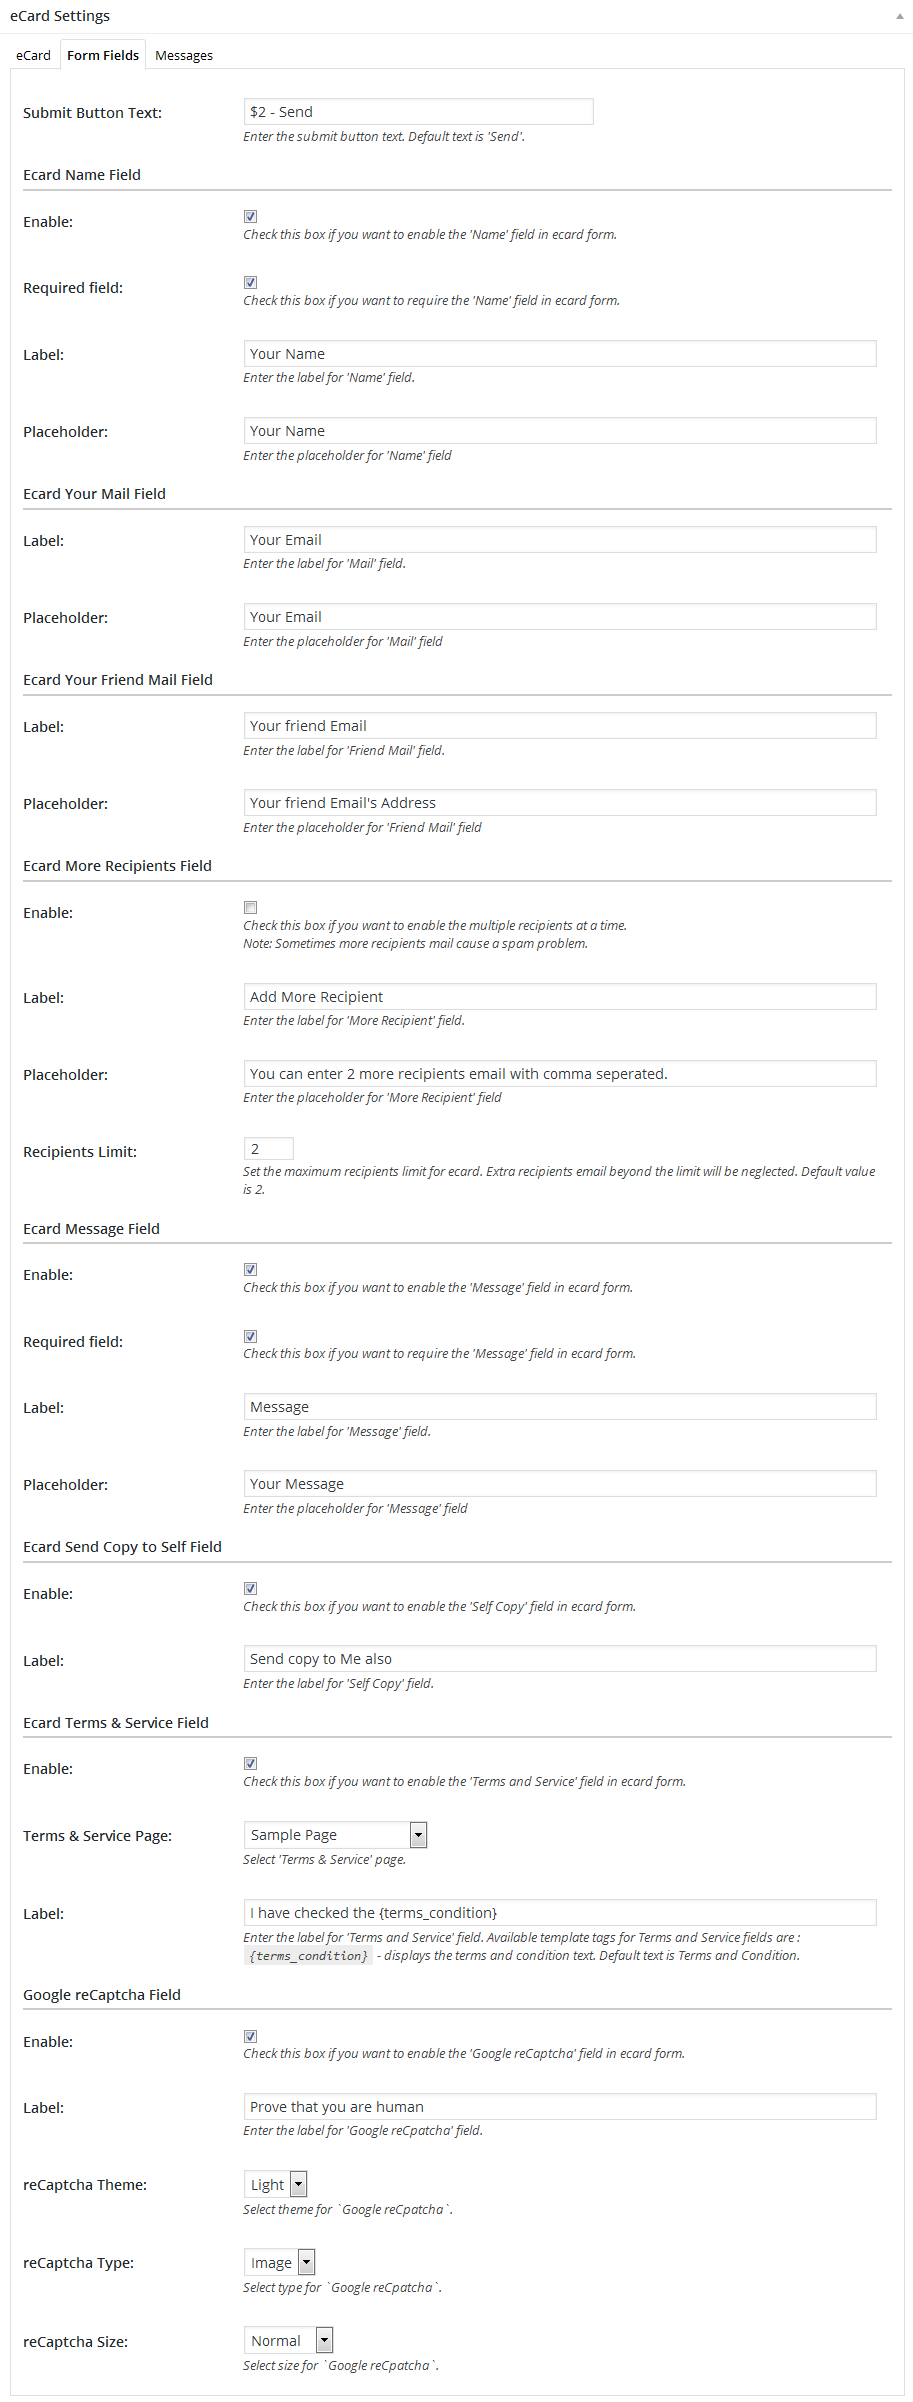
Task: Click the Submit Button Text field
Action: pos(418,112)
